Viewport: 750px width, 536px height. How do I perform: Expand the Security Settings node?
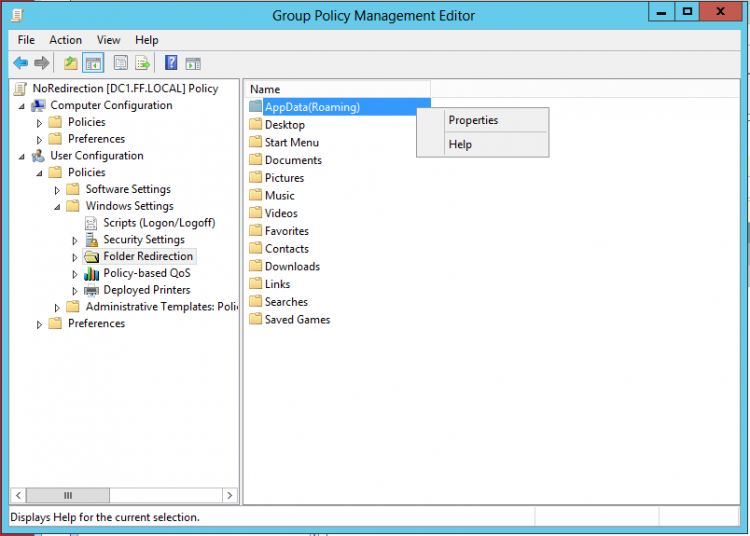[x=75, y=241]
